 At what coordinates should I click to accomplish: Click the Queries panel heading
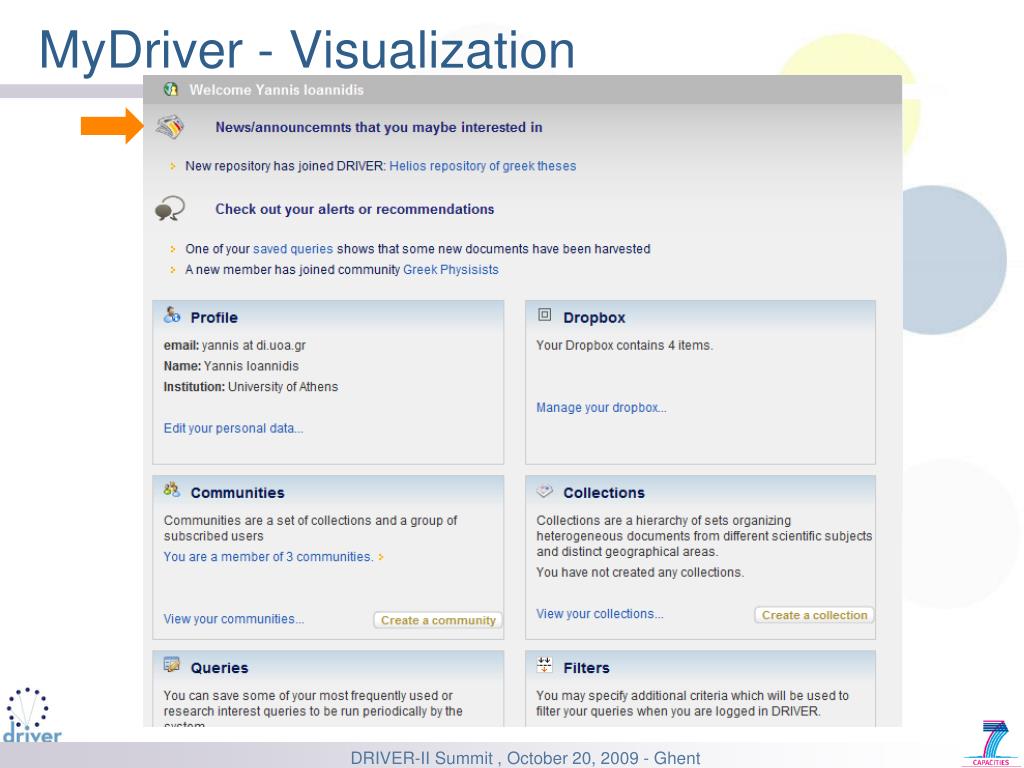click(219, 668)
